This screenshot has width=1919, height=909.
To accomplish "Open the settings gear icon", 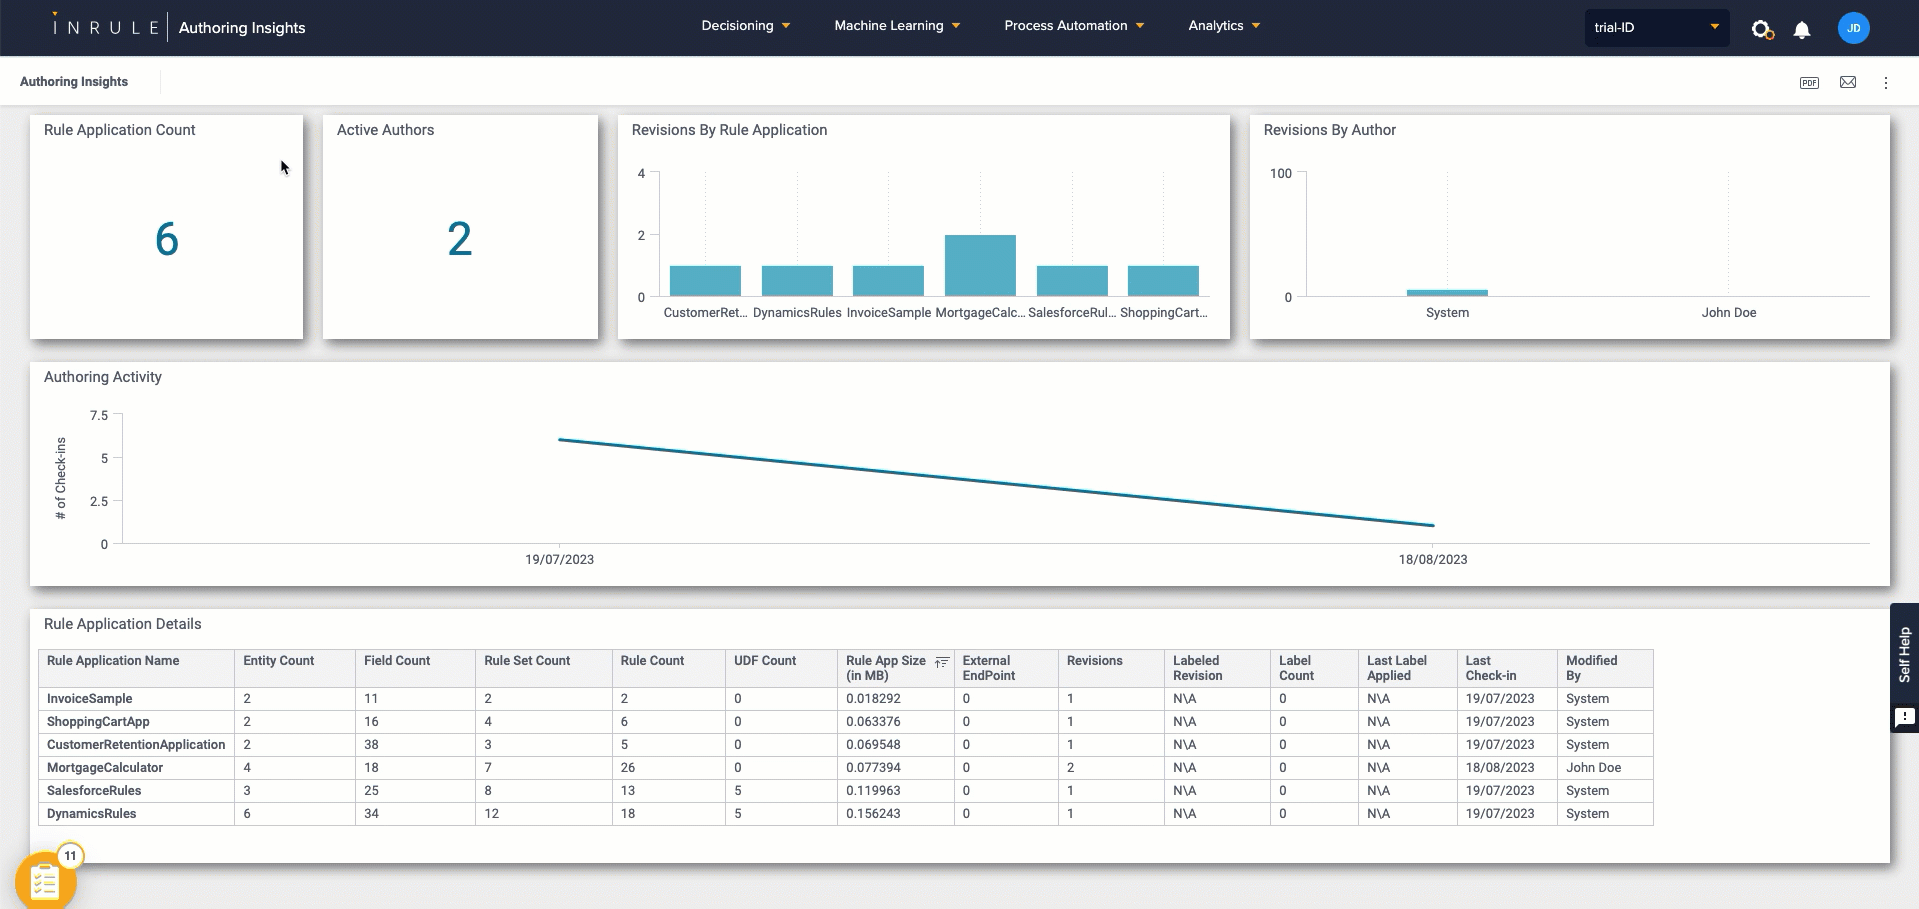I will [x=1762, y=29].
